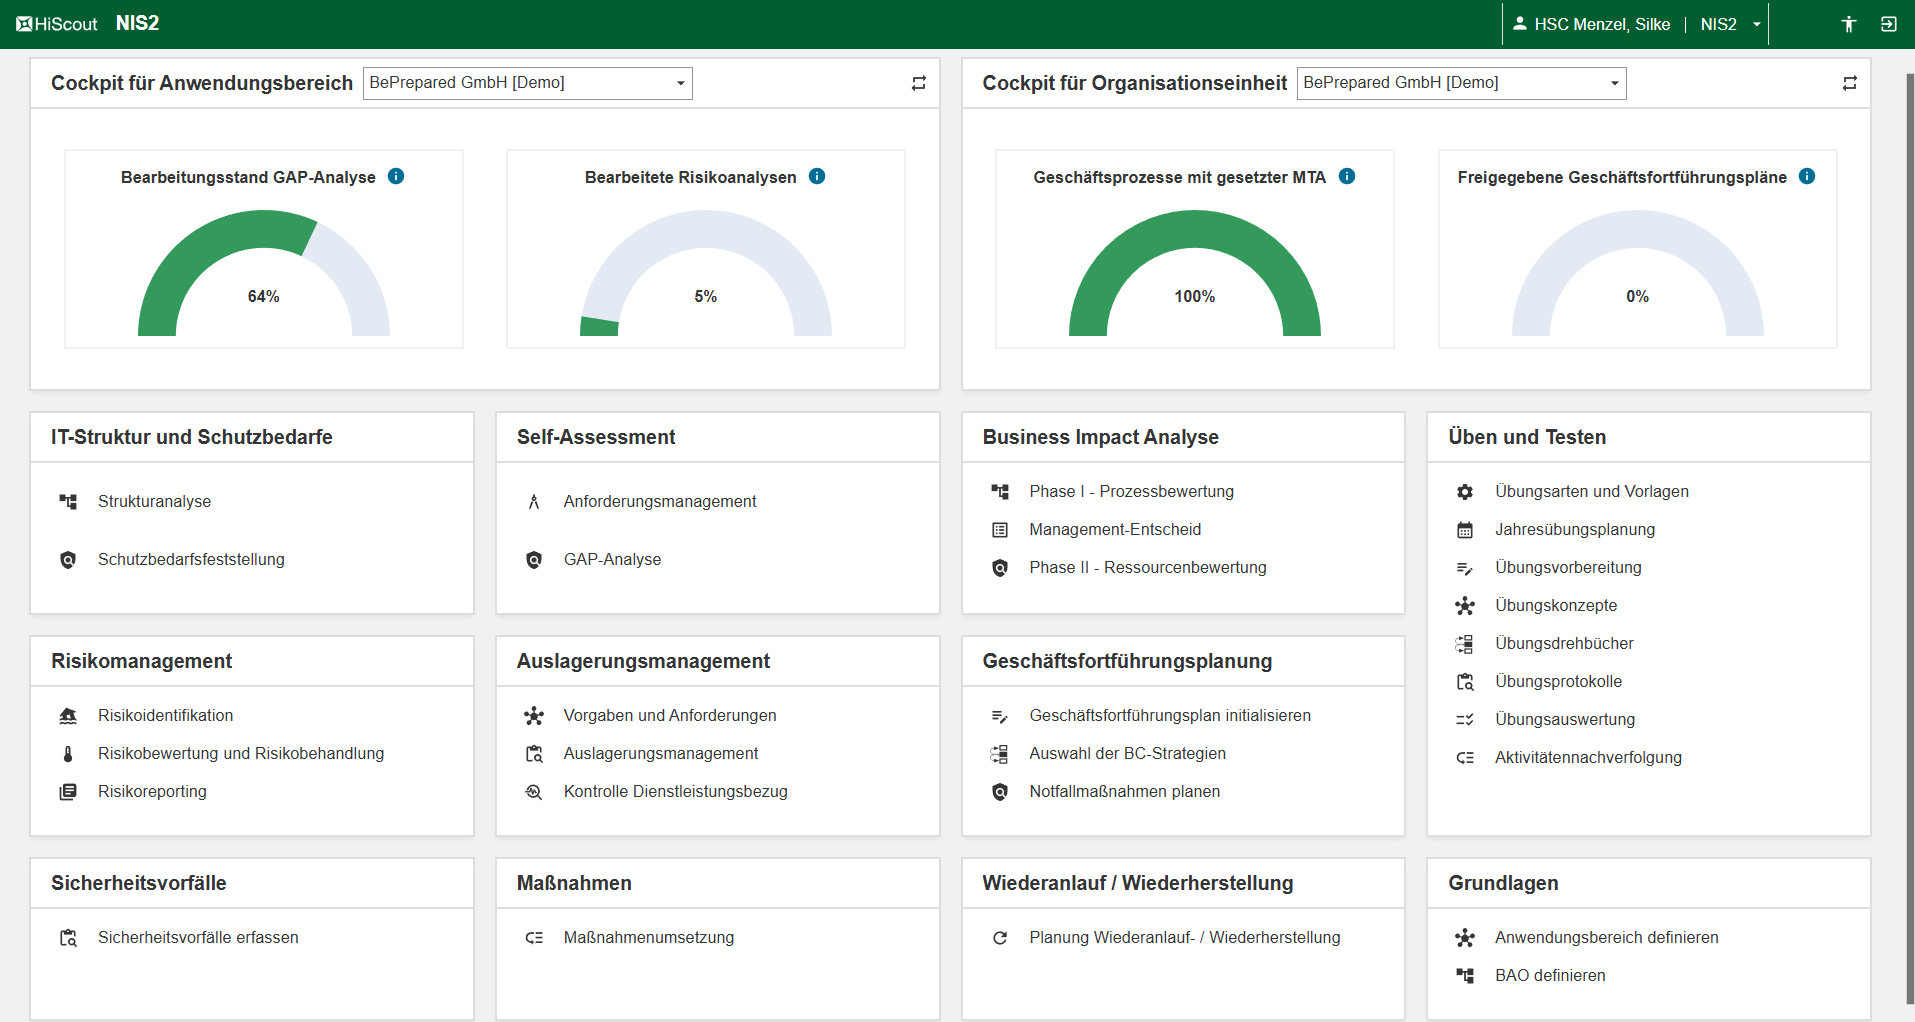Click refresh icon in Anwendungsbereich cockpit
1915x1022 pixels.
pyautogui.click(x=918, y=83)
